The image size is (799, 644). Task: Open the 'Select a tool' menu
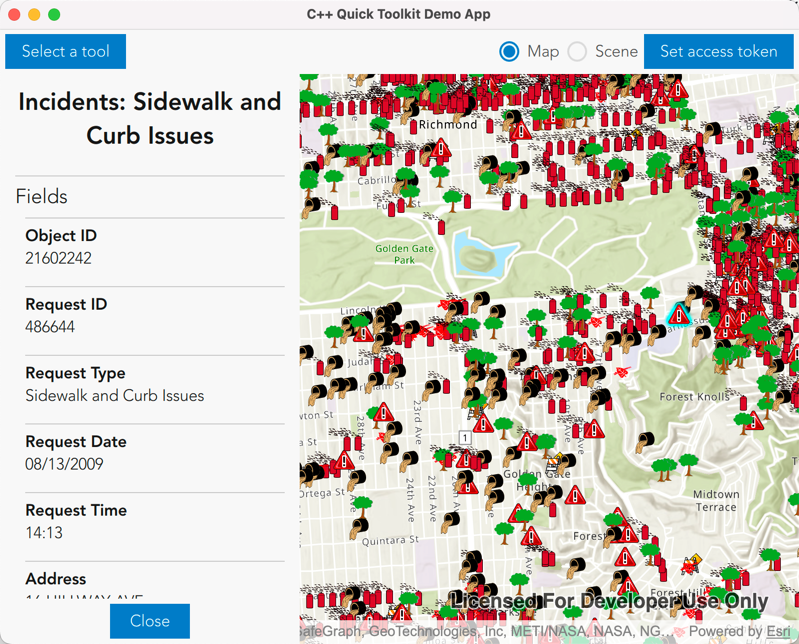[x=66, y=51]
